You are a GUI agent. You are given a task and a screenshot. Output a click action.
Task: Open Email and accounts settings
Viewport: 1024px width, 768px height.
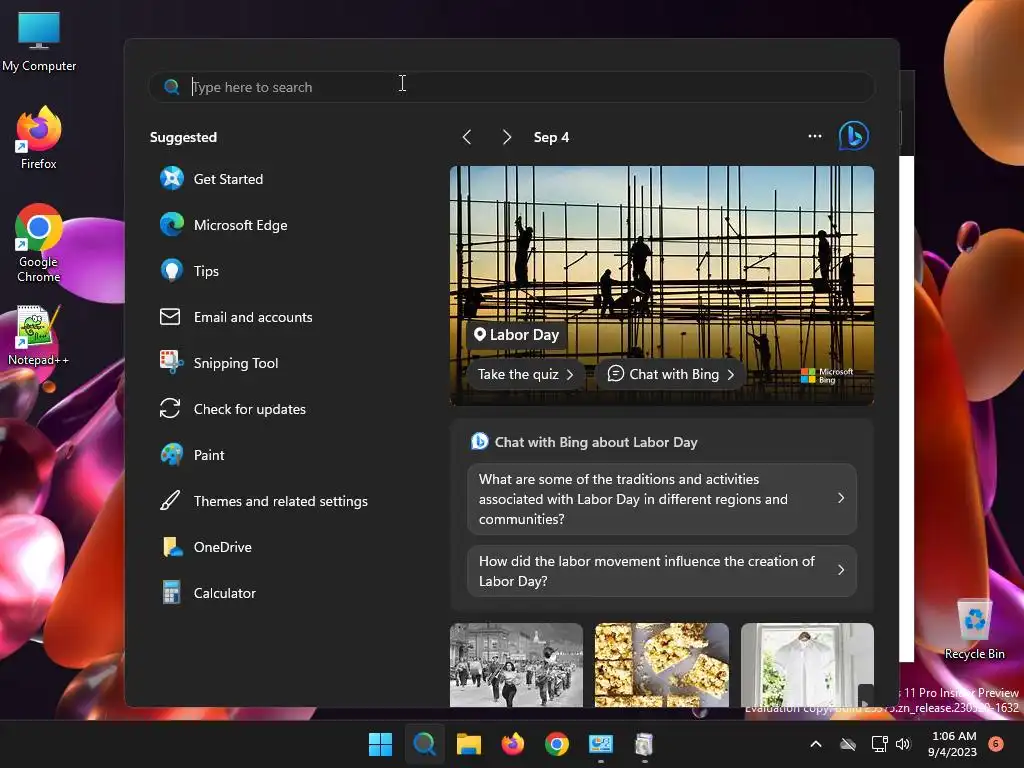click(x=236, y=317)
